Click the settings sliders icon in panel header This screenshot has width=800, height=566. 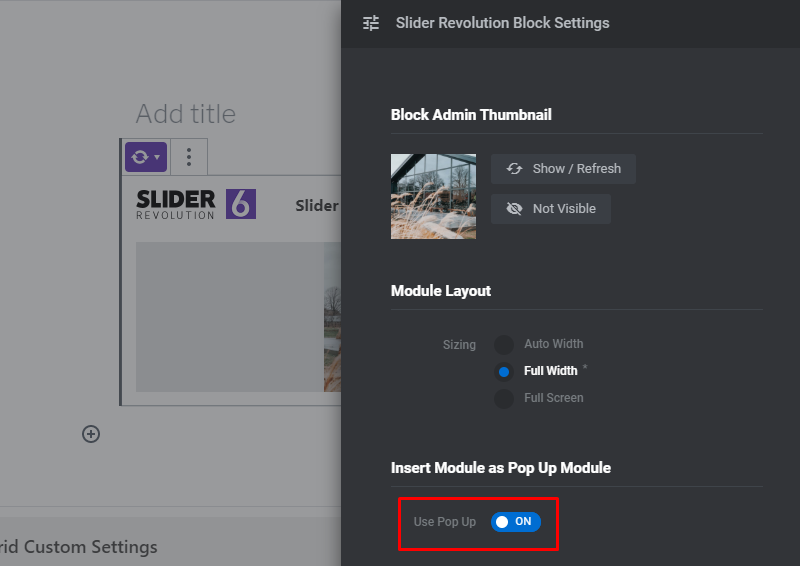[371, 23]
